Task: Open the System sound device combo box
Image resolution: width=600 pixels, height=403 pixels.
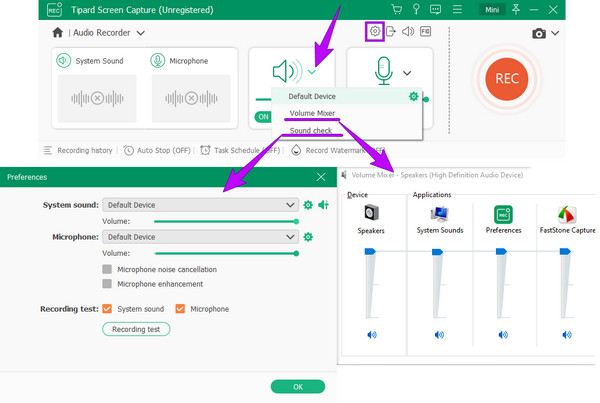Action: click(200, 205)
